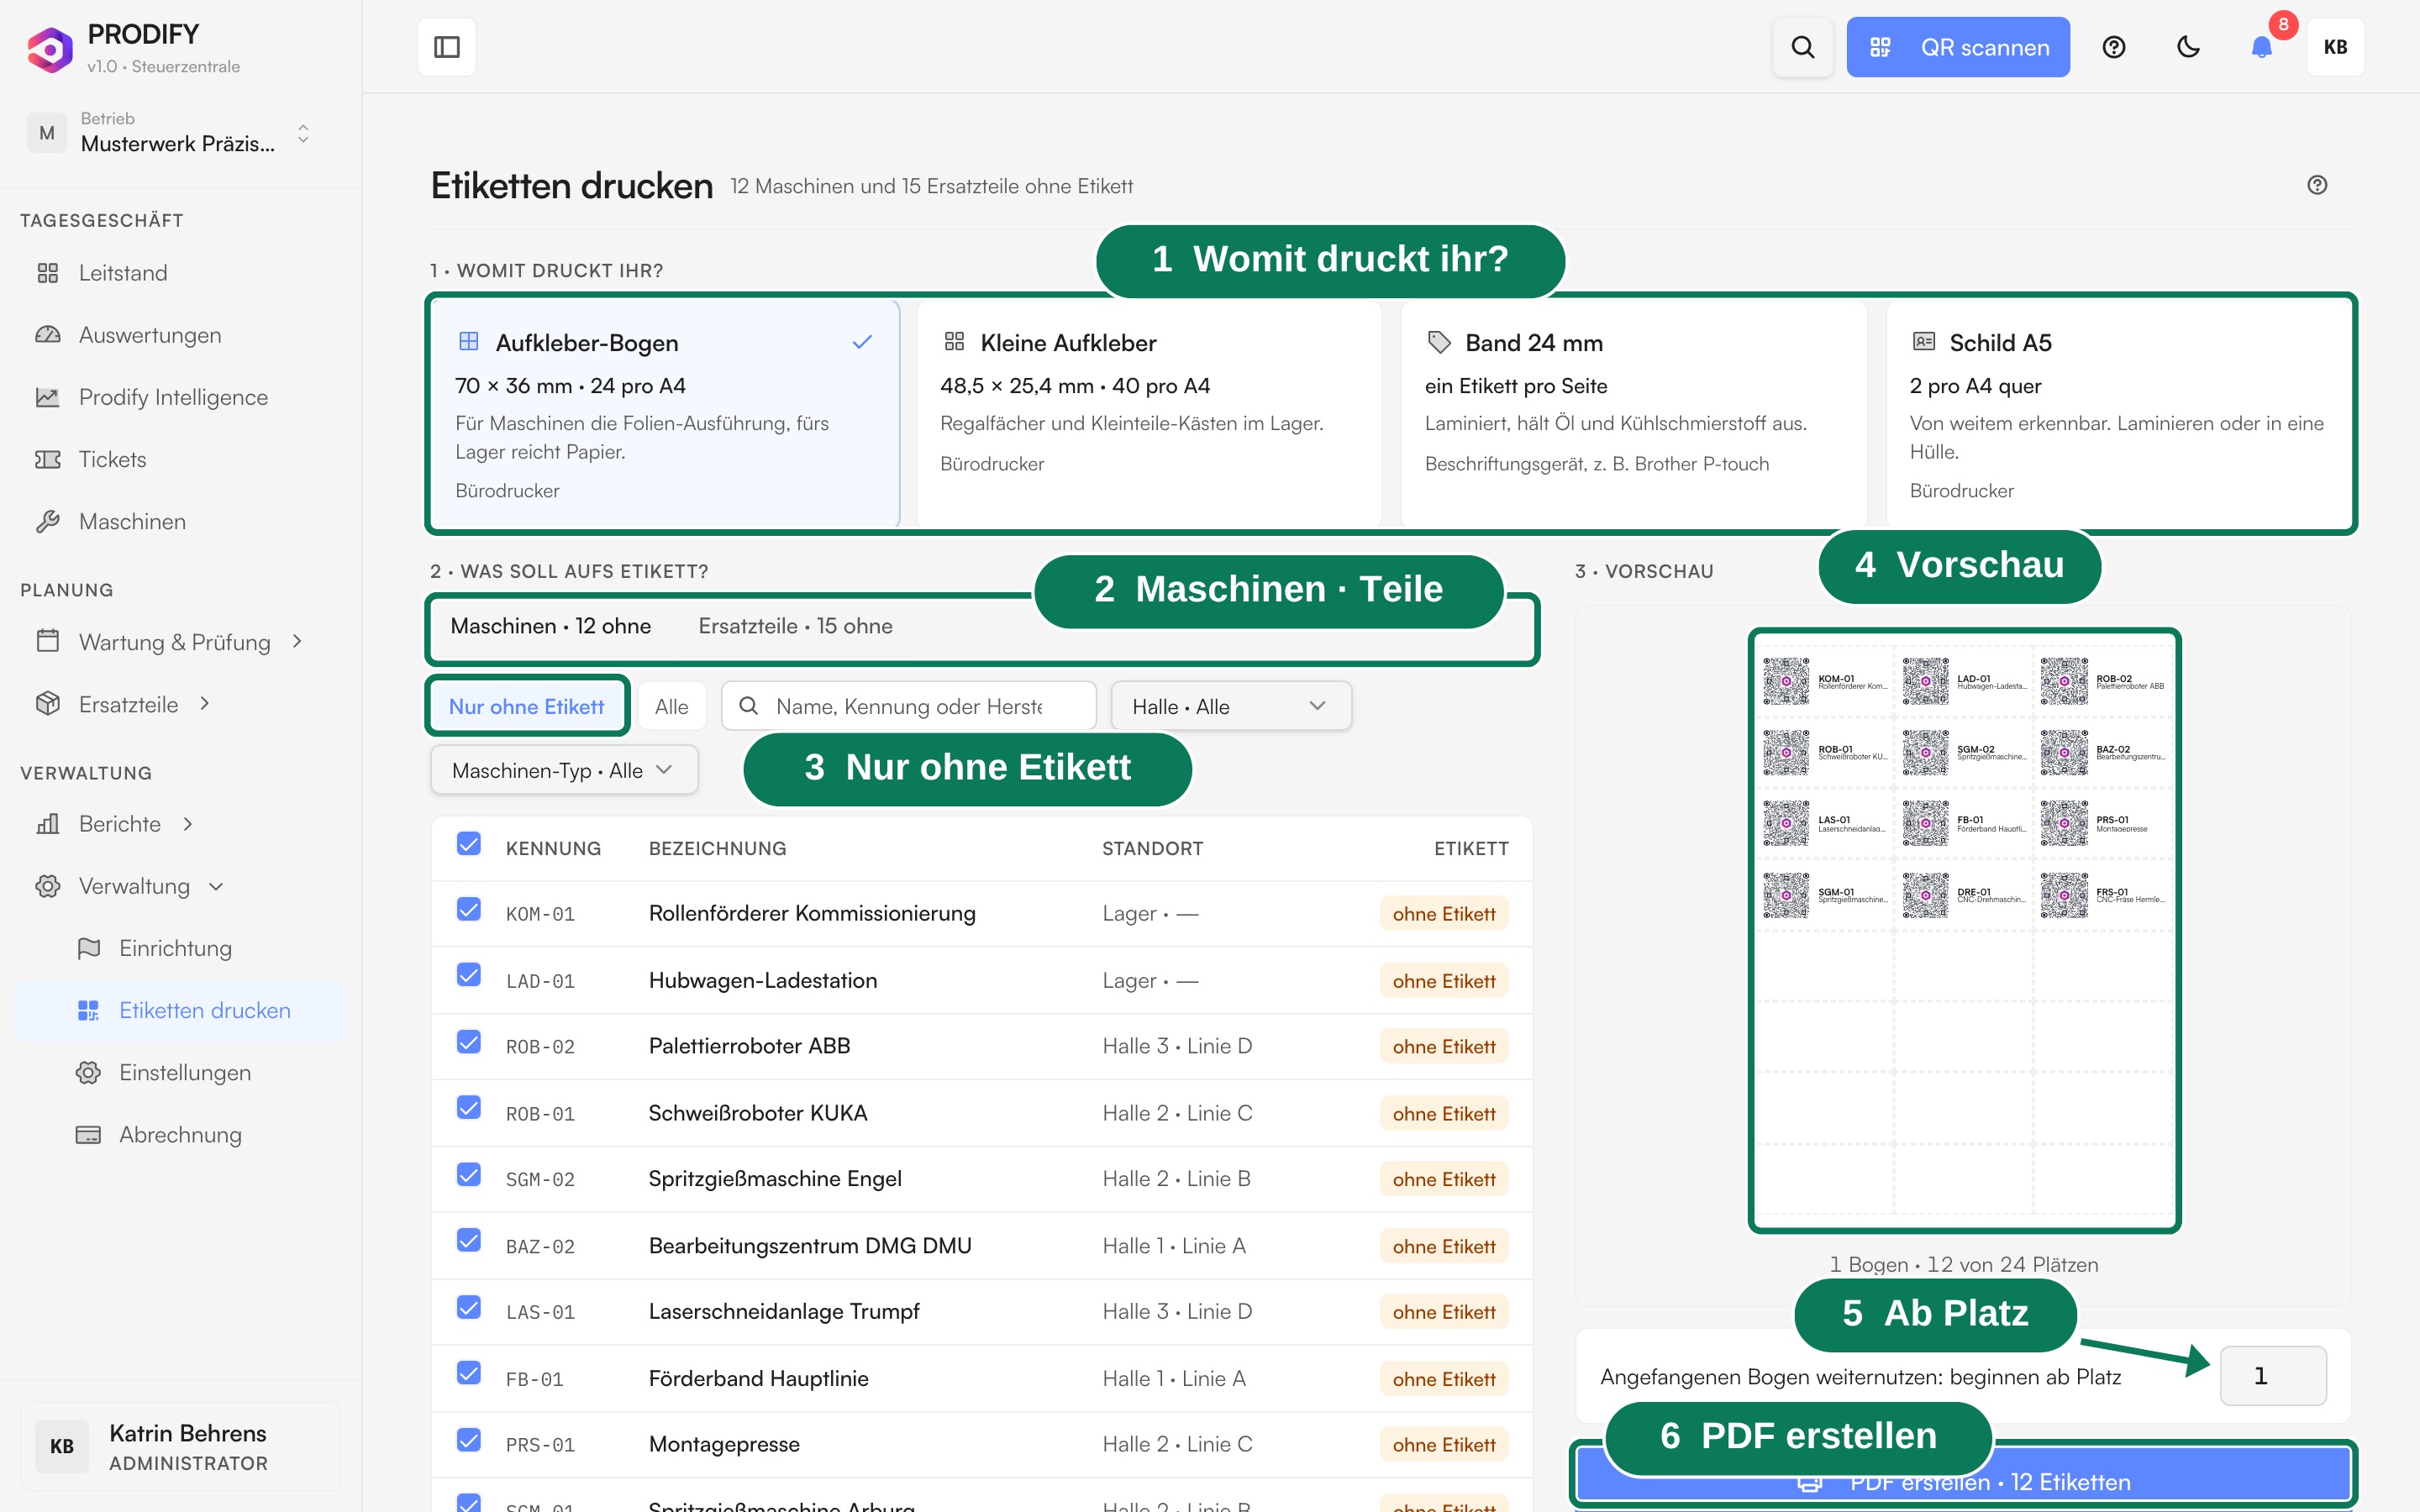Click the Name, Kennung search field

tap(909, 706)
